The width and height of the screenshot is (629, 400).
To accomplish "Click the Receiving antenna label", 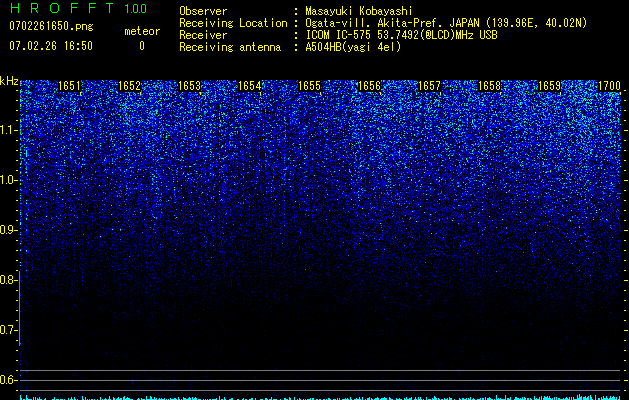I will pyautogui.click(x=230, y=47).
